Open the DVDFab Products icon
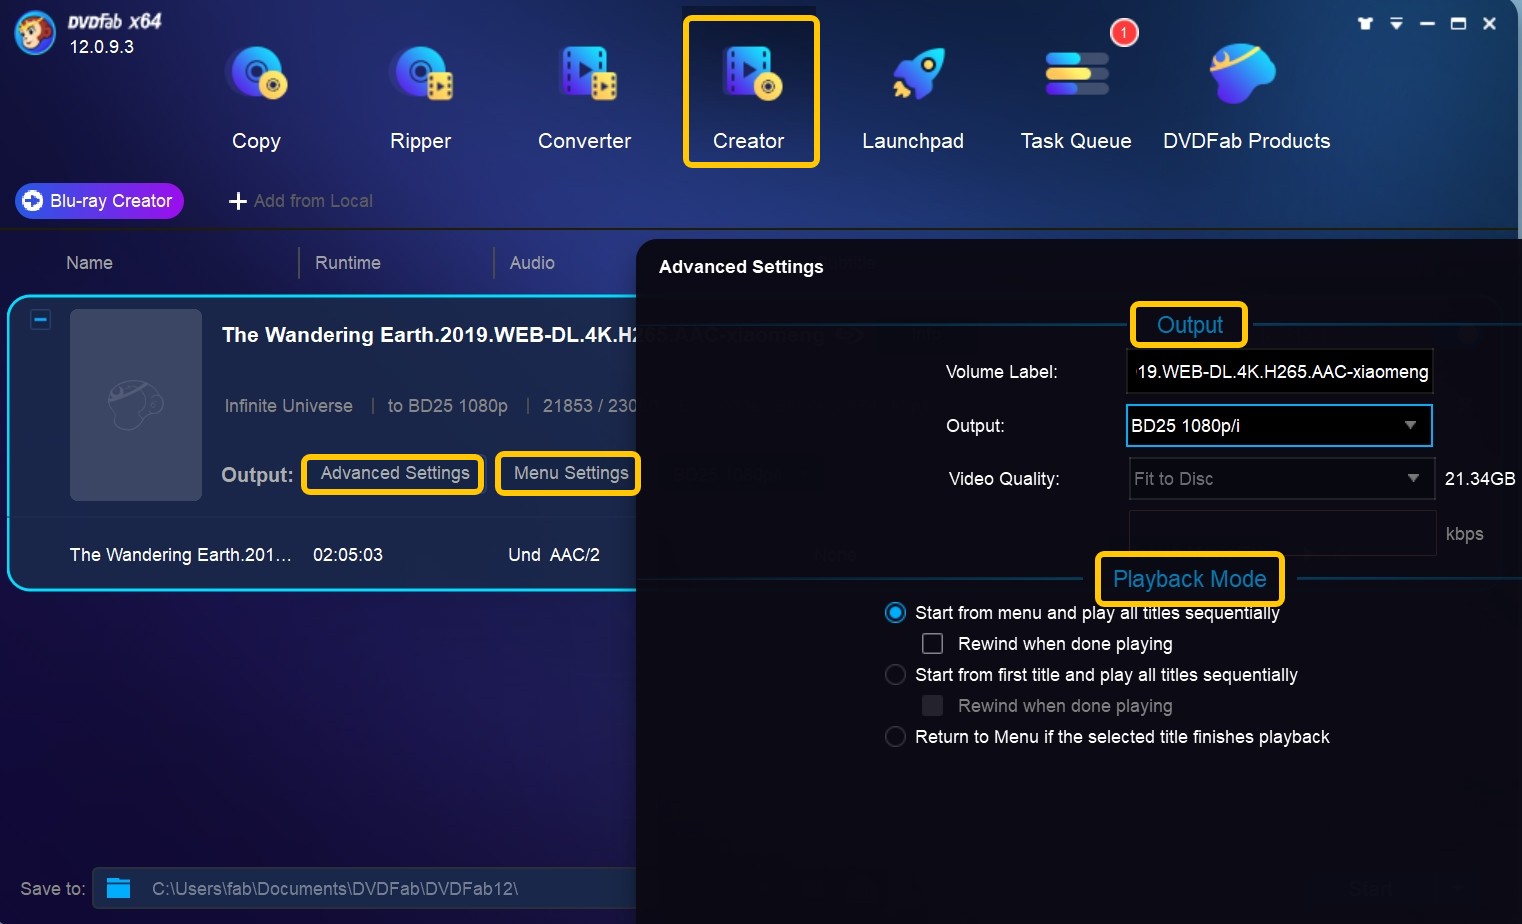The width and height of the screenshot is (1522, 924). coord(1242,73)
